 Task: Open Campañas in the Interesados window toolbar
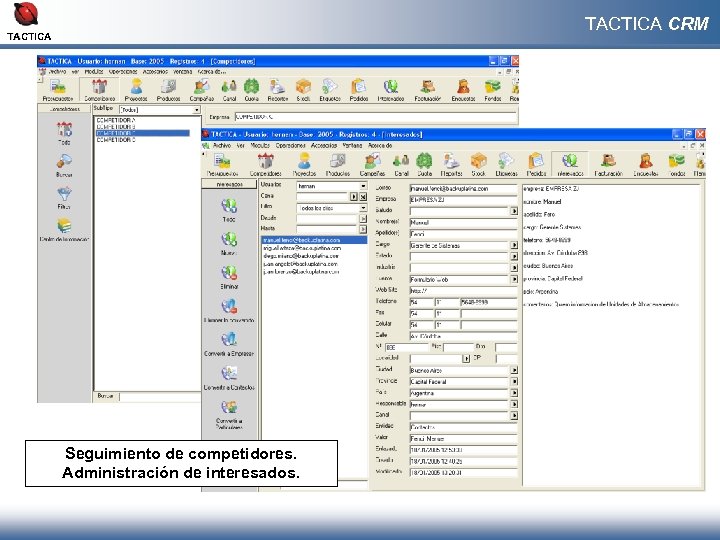click(372, 165)
